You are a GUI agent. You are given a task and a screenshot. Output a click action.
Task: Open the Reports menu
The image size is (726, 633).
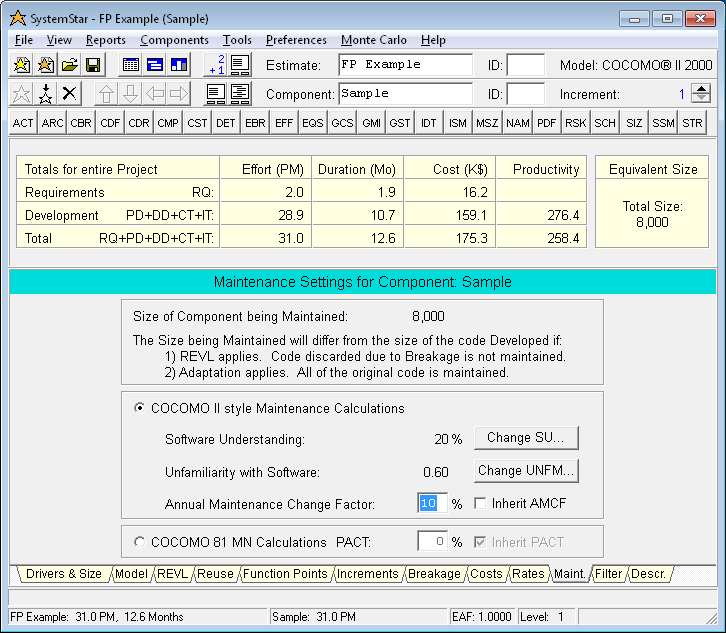pyautogui.click(x=106, y=40)
